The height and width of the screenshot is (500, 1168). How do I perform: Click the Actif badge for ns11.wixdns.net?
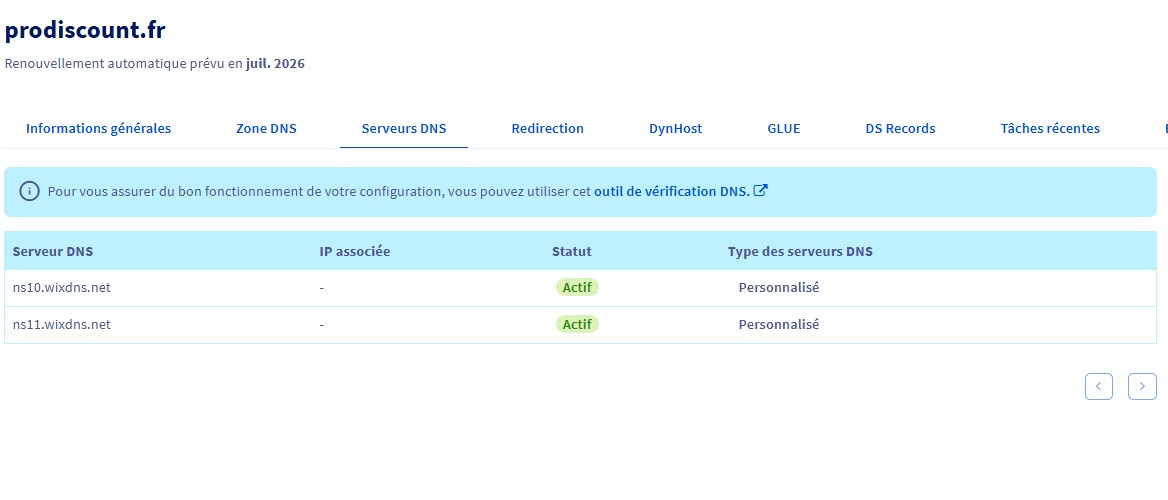click(577, 325)
